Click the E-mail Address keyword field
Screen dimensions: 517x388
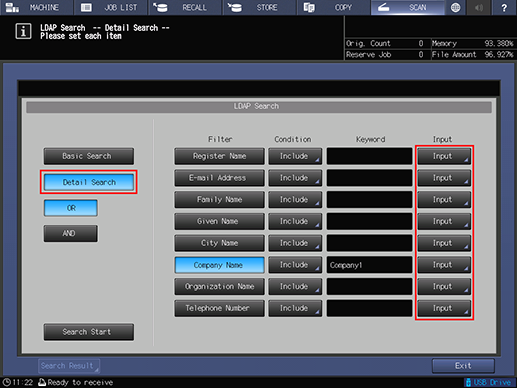point(370,178)
